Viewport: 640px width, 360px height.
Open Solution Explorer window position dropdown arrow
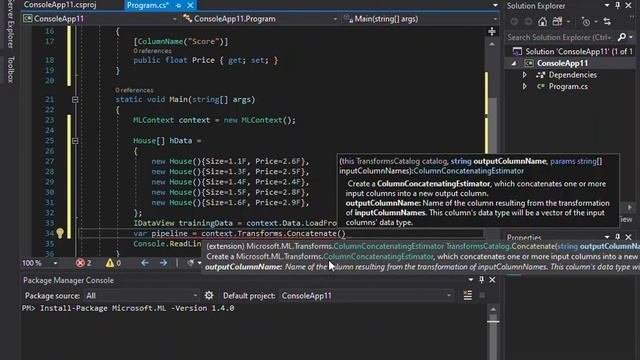(x=607, y=5)
